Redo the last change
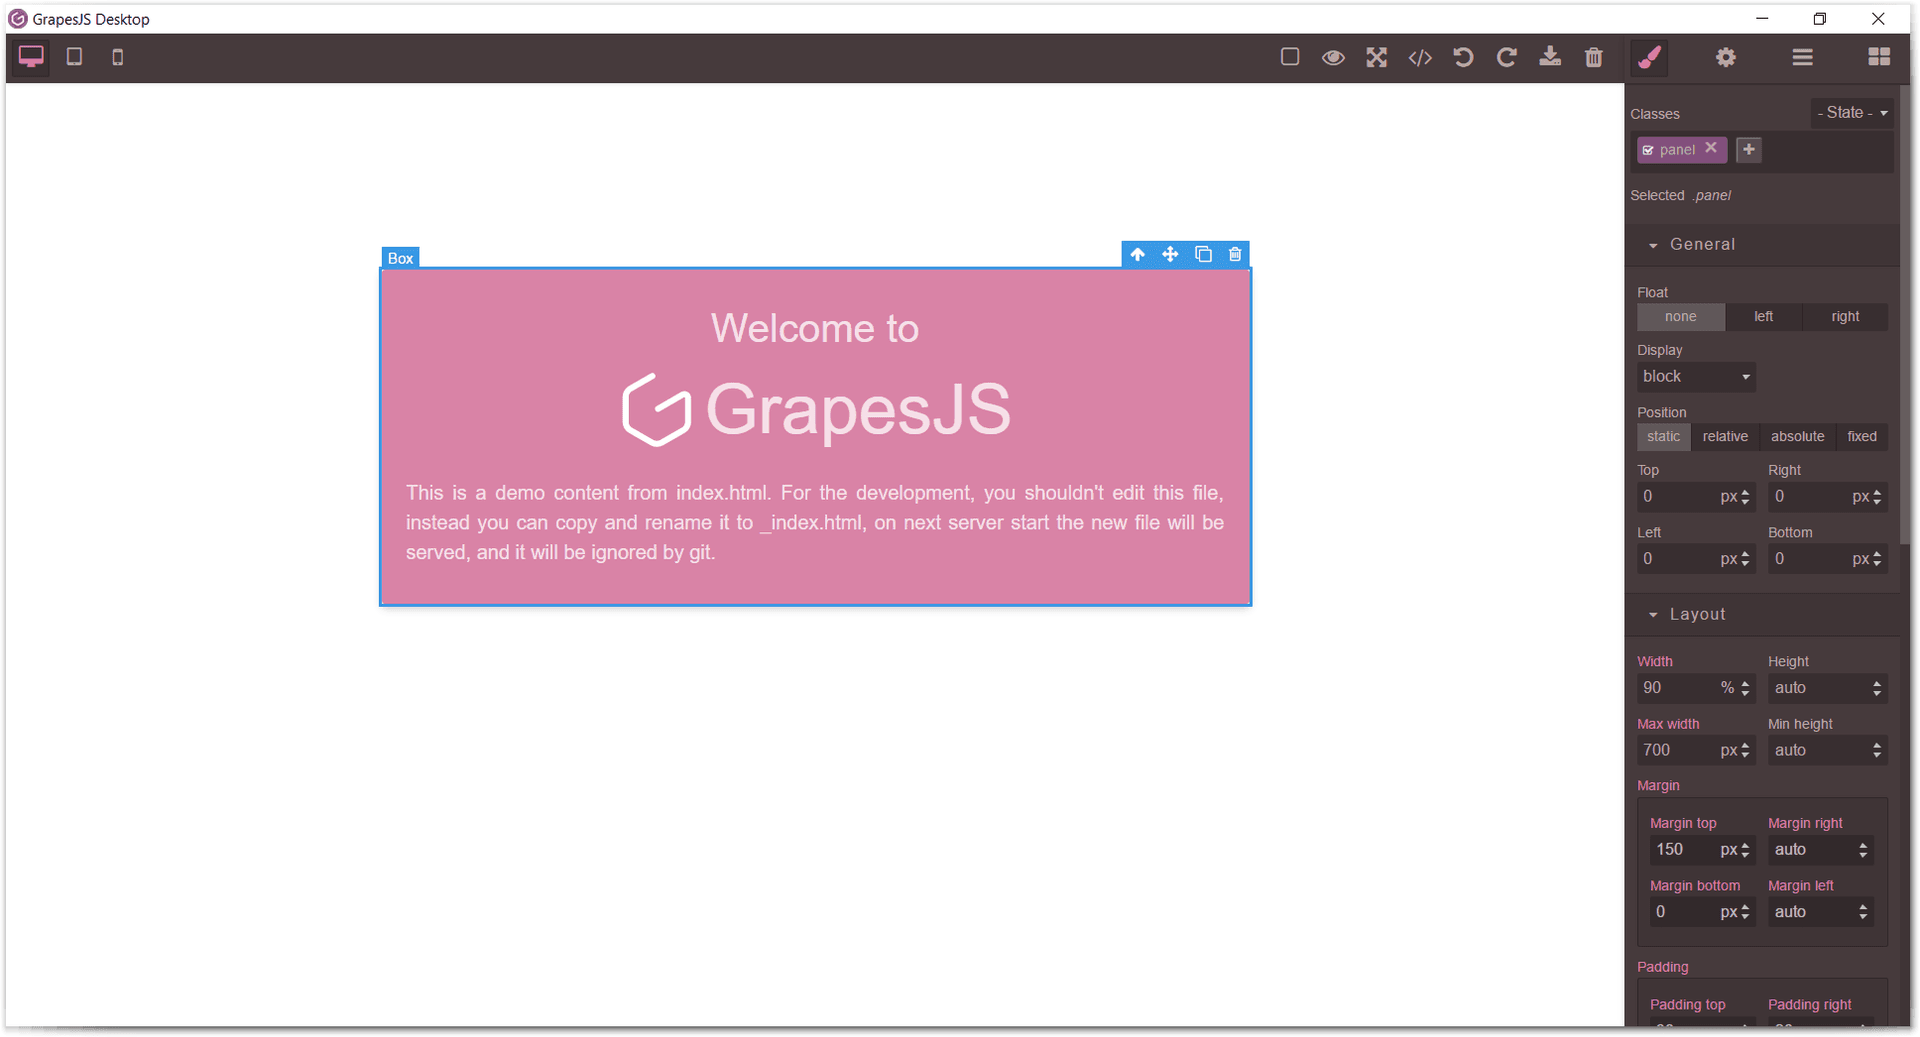The image size is (1920, 1037). point(1506,57)
